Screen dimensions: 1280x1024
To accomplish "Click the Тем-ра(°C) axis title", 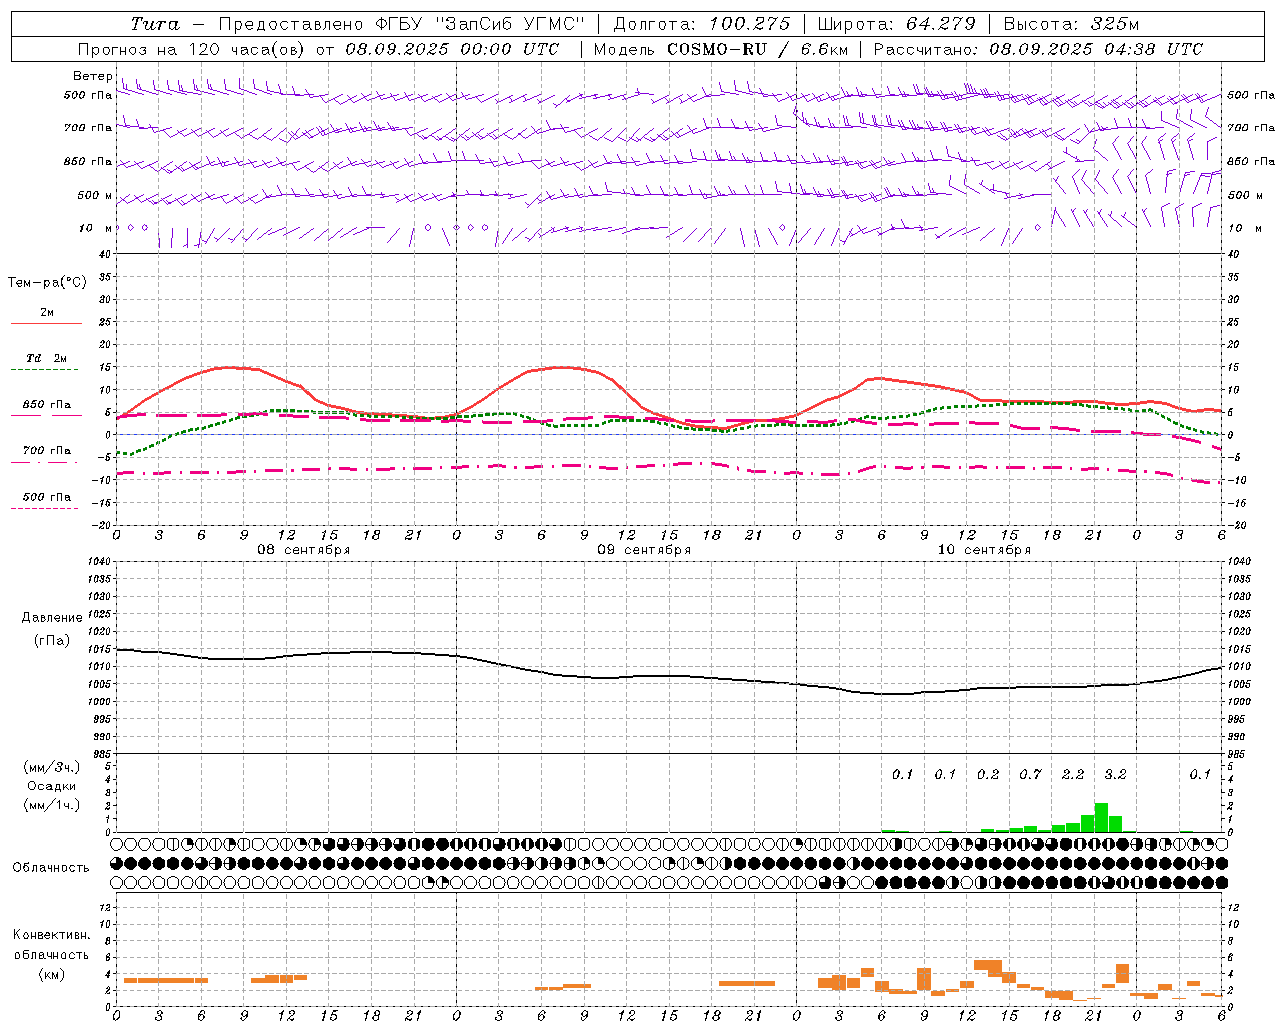I will (47, 283).
